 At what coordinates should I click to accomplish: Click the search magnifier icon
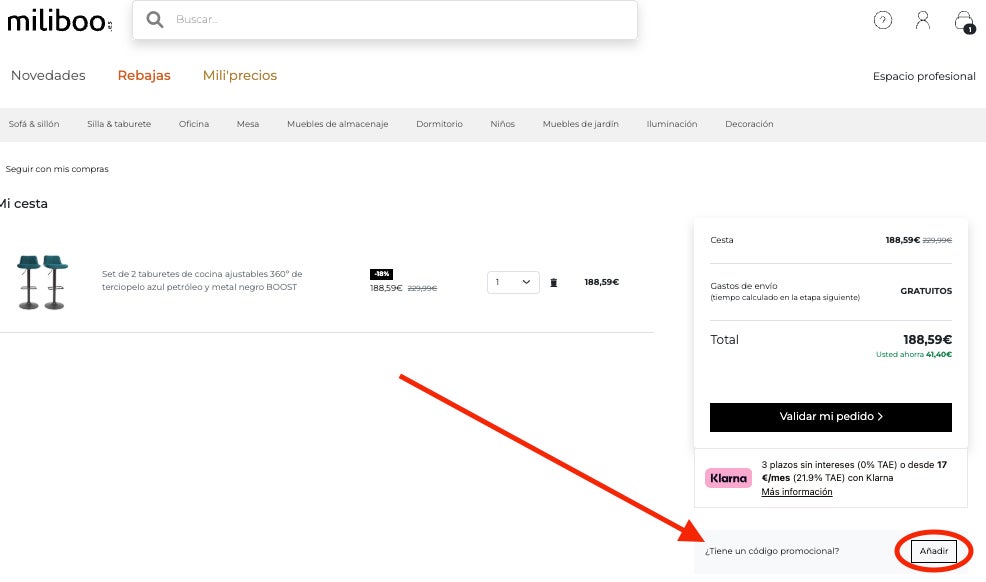155,19
